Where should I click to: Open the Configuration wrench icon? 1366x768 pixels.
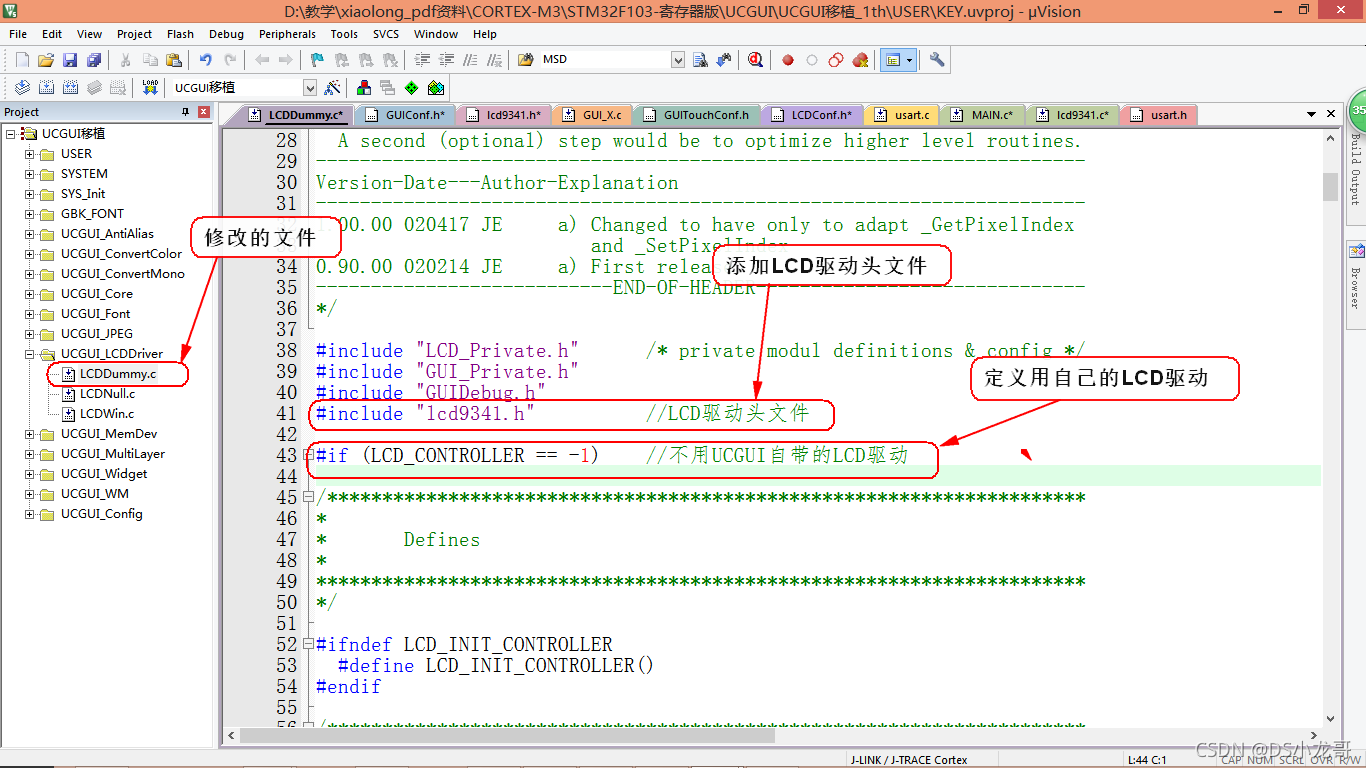point(936,60)
